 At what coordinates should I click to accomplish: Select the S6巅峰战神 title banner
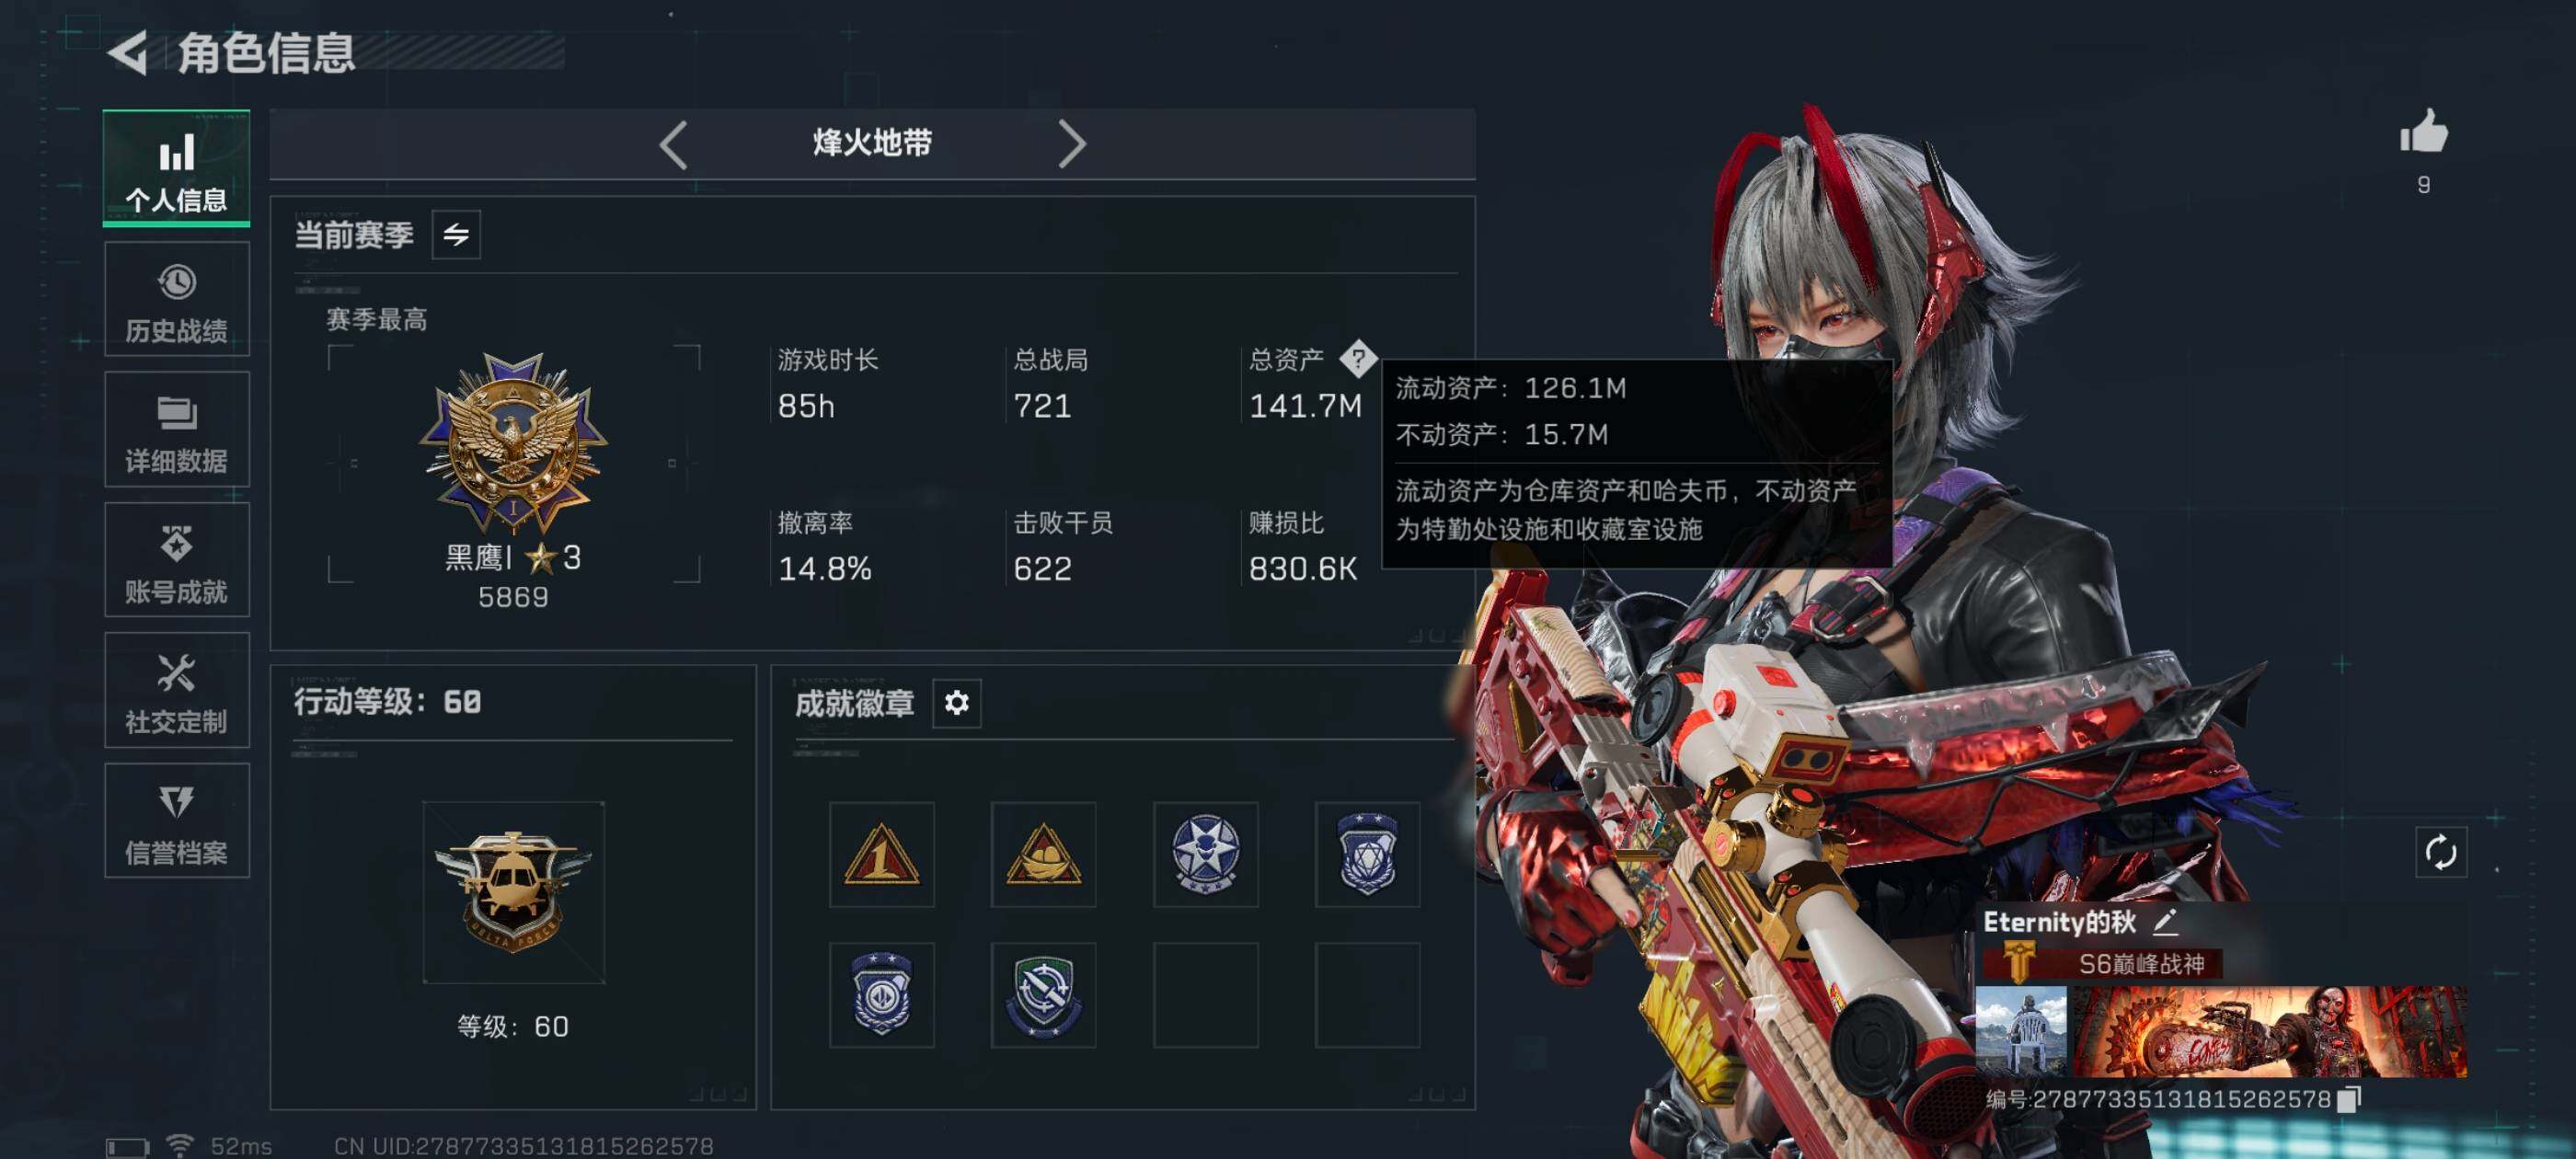pos(2104,964)
